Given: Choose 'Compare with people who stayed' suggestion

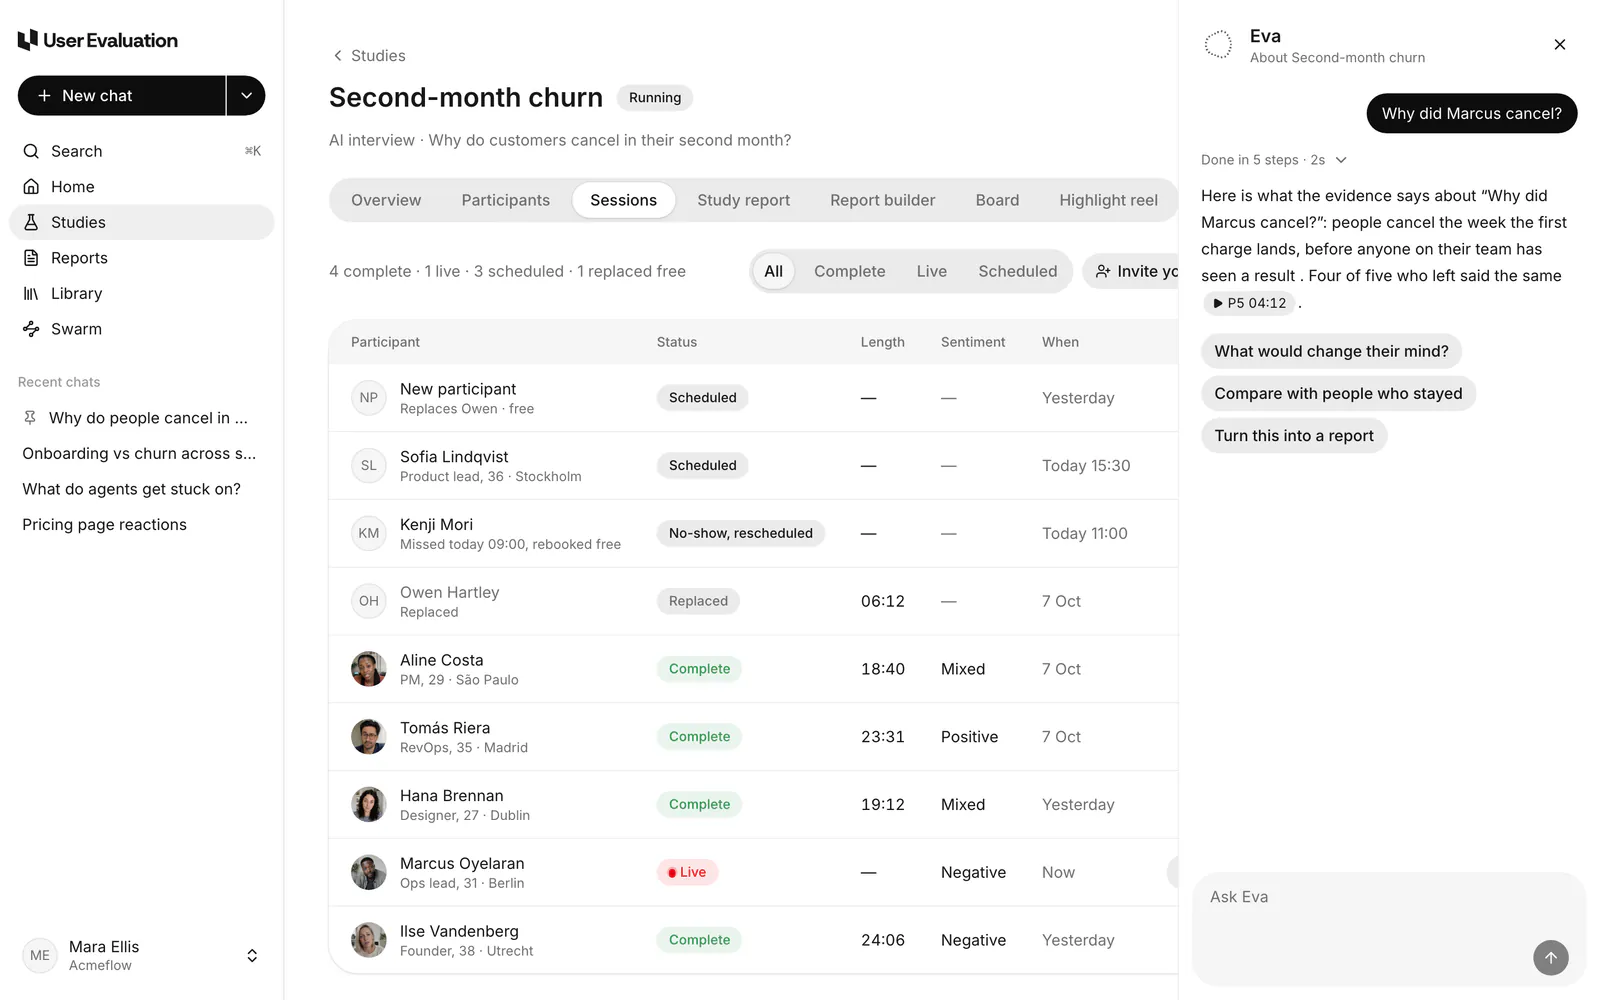Looking at the screenshot, I should pos(1339,393).
